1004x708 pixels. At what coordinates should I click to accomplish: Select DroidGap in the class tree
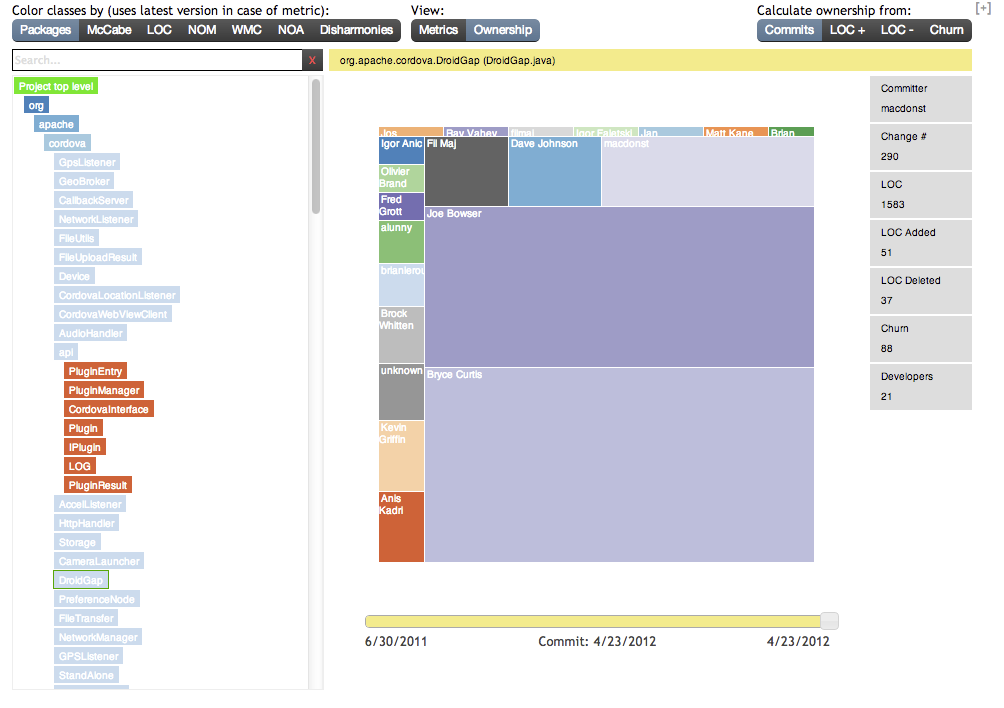tap(81, 580)
